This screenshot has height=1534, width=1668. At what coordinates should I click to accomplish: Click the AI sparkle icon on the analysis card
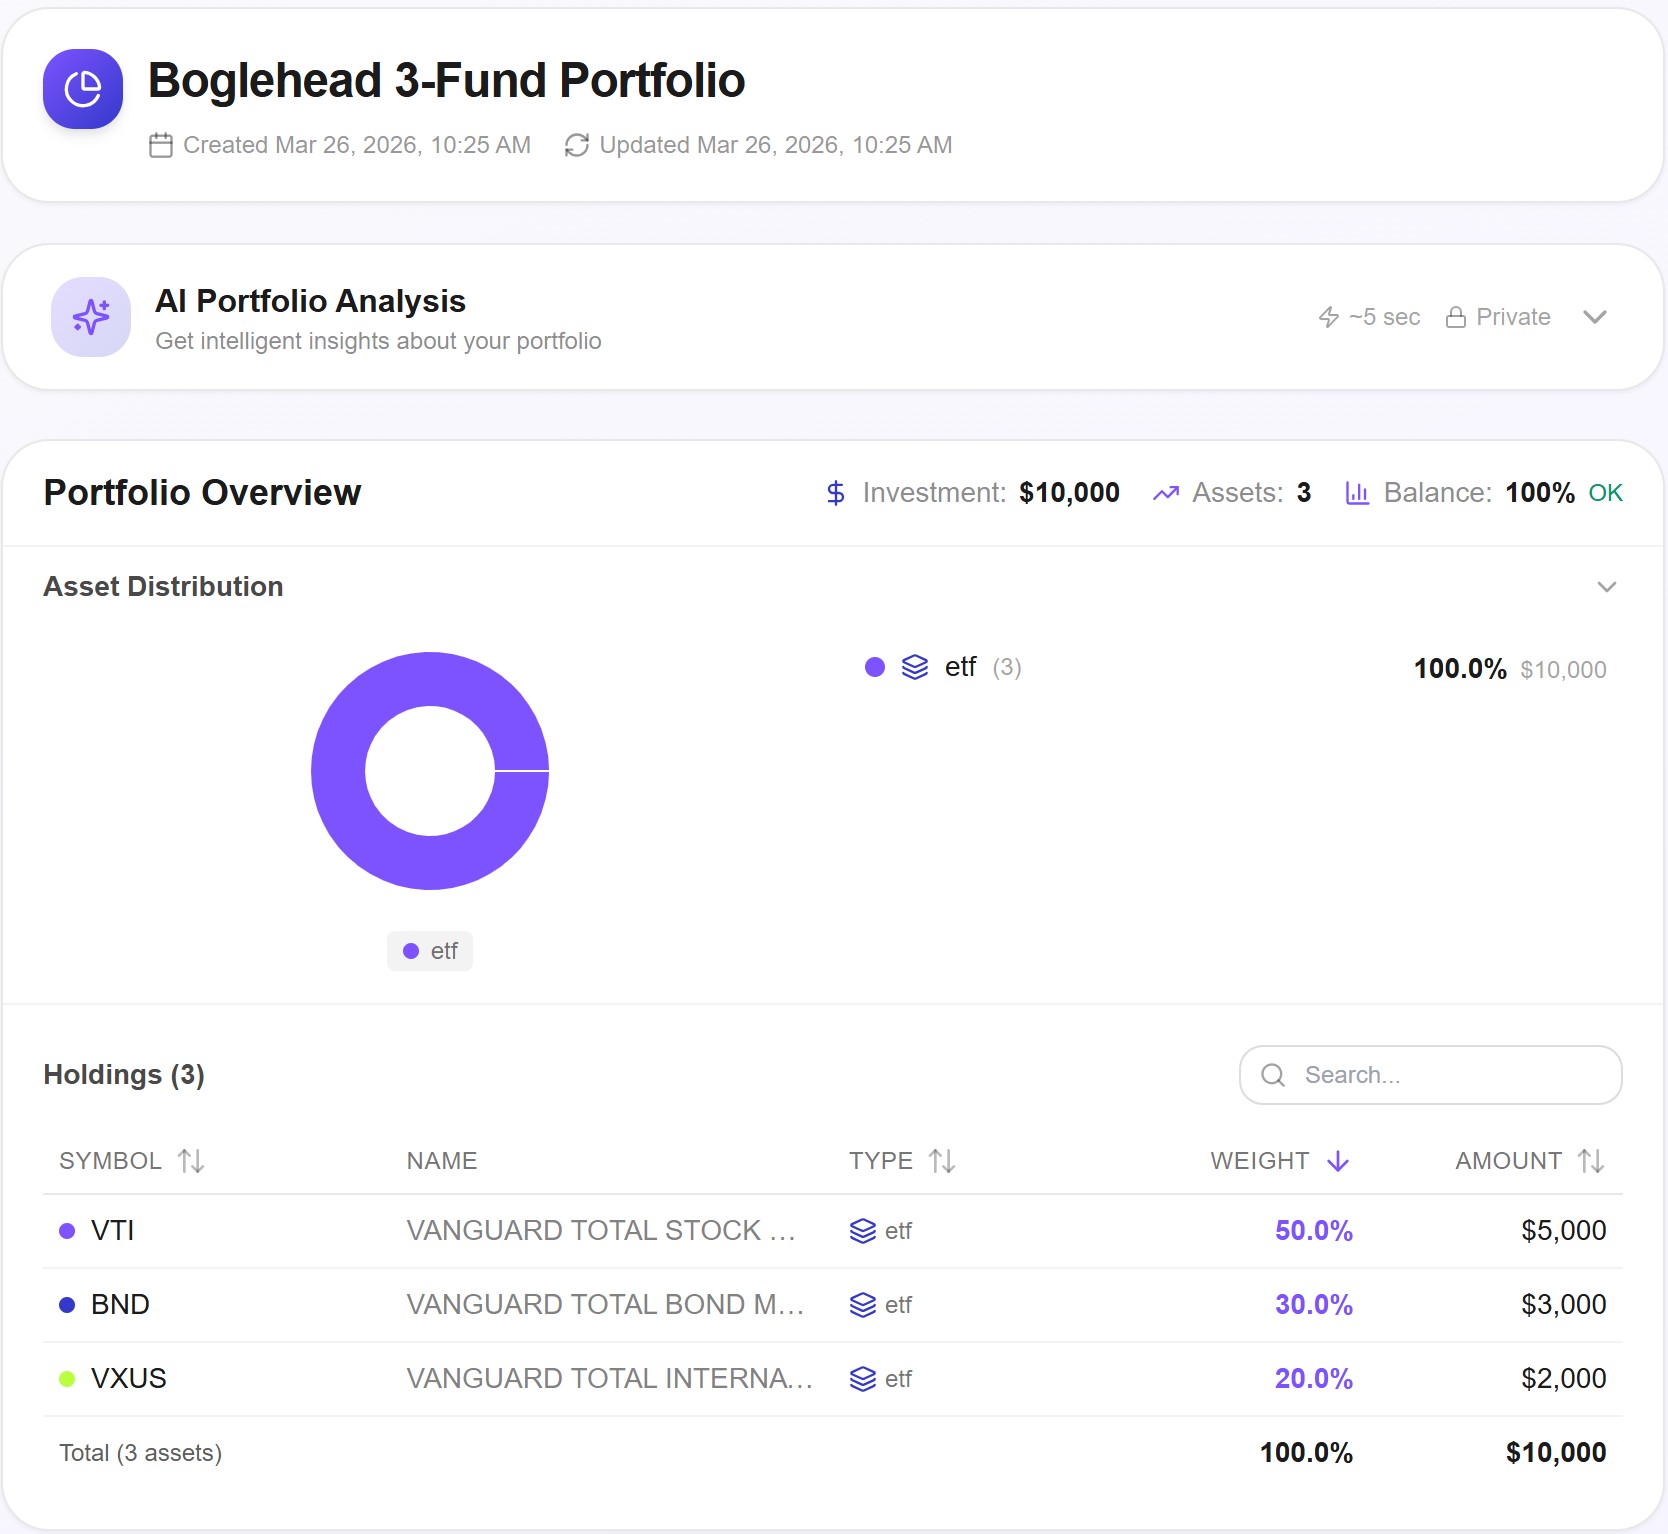coord(90,317)
